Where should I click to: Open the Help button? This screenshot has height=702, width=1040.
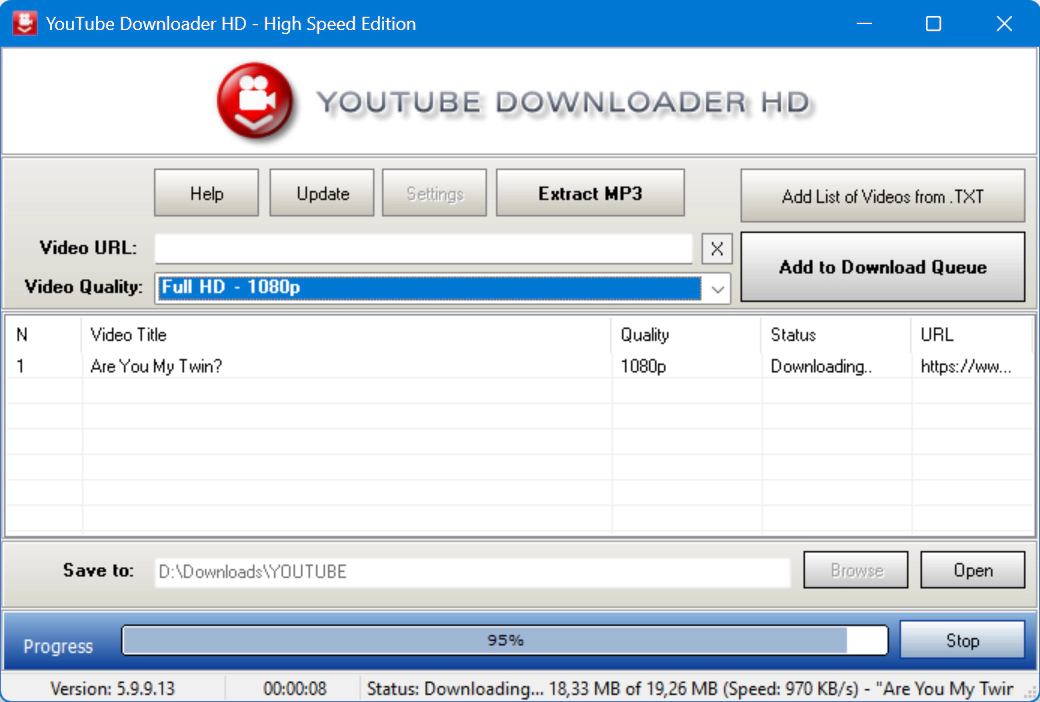point(206,193)
